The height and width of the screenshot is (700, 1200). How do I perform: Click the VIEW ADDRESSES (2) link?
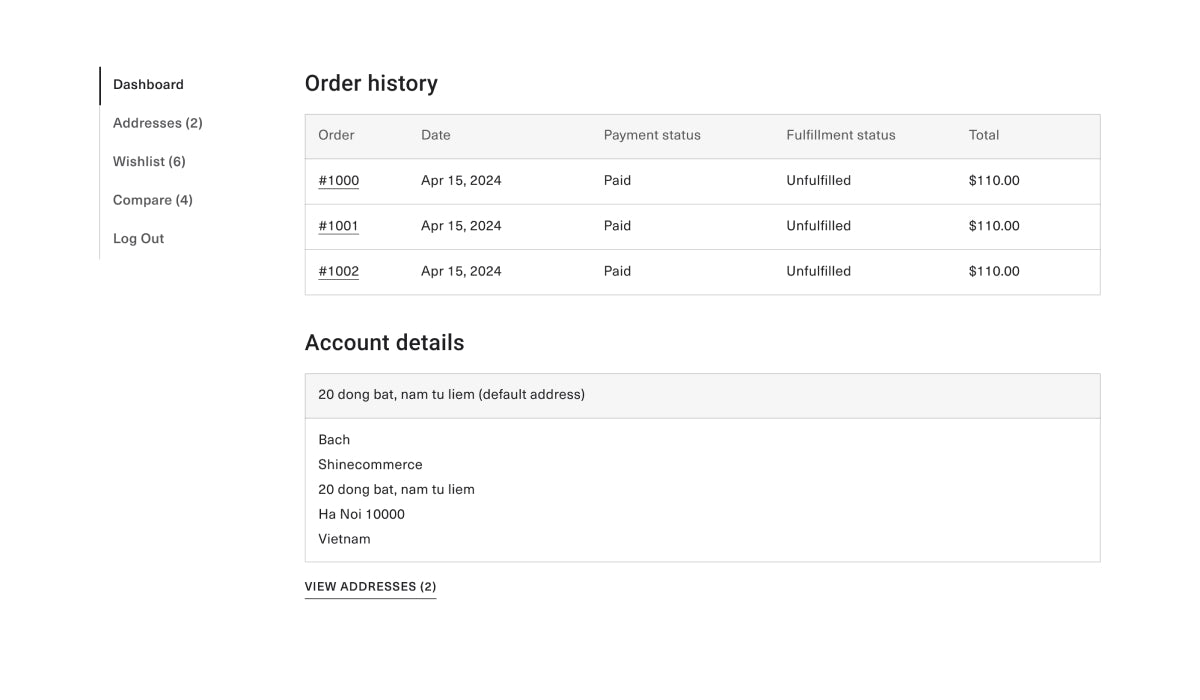click(370, 587)
